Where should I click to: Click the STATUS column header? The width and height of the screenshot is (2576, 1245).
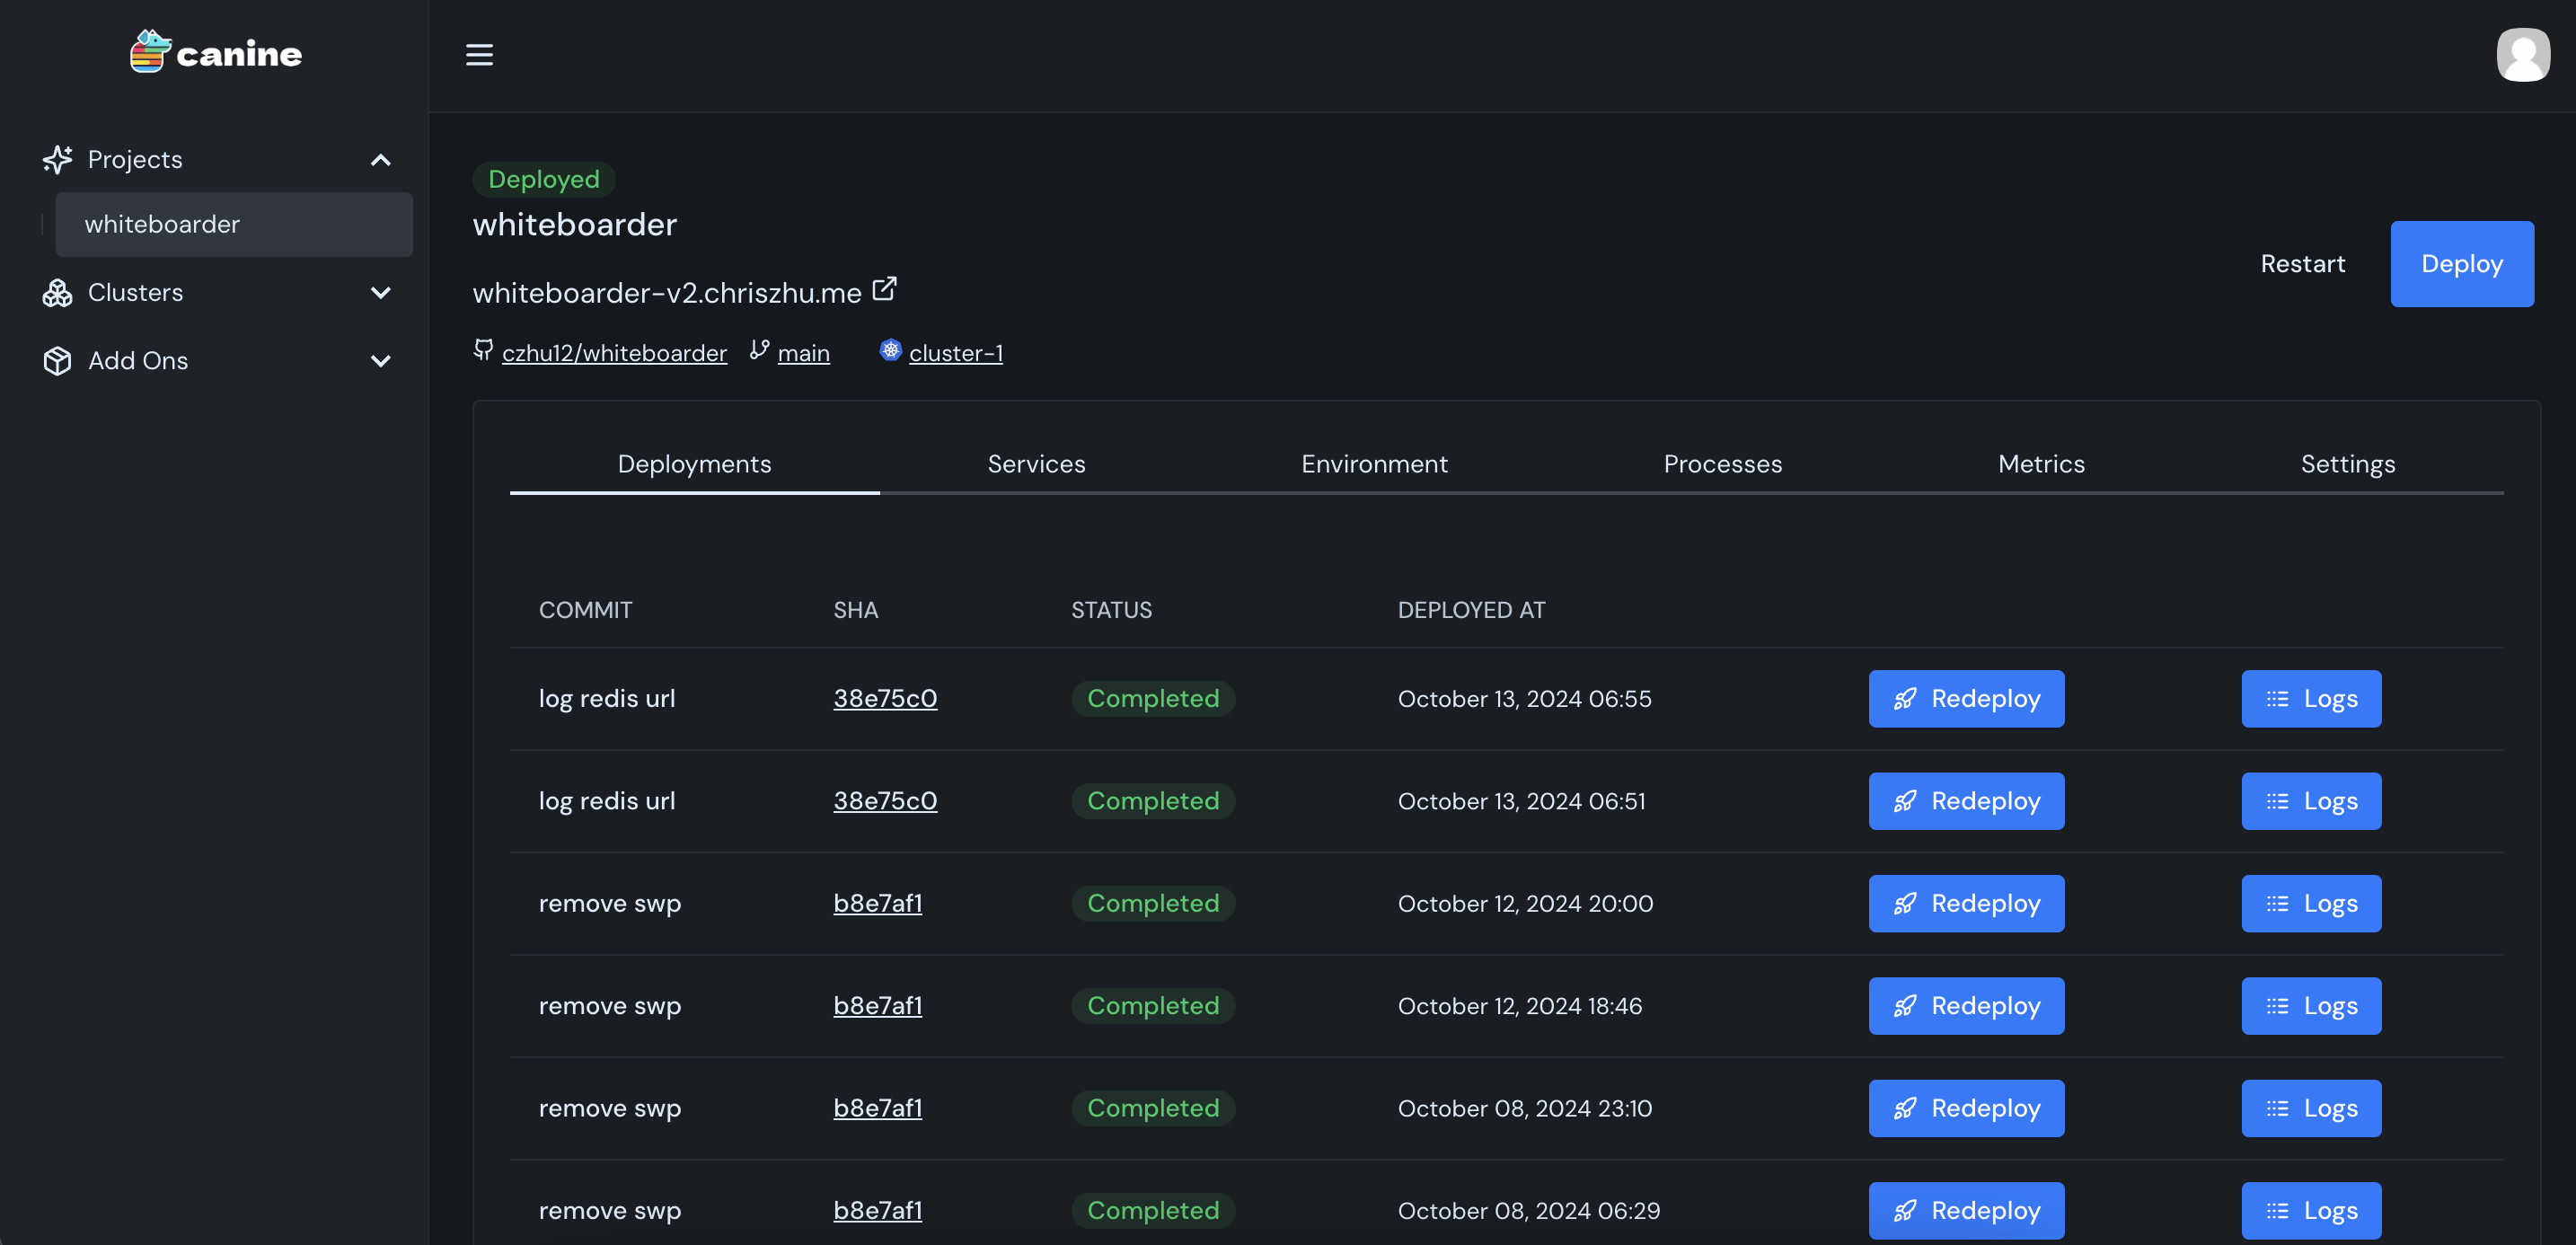1112,610
